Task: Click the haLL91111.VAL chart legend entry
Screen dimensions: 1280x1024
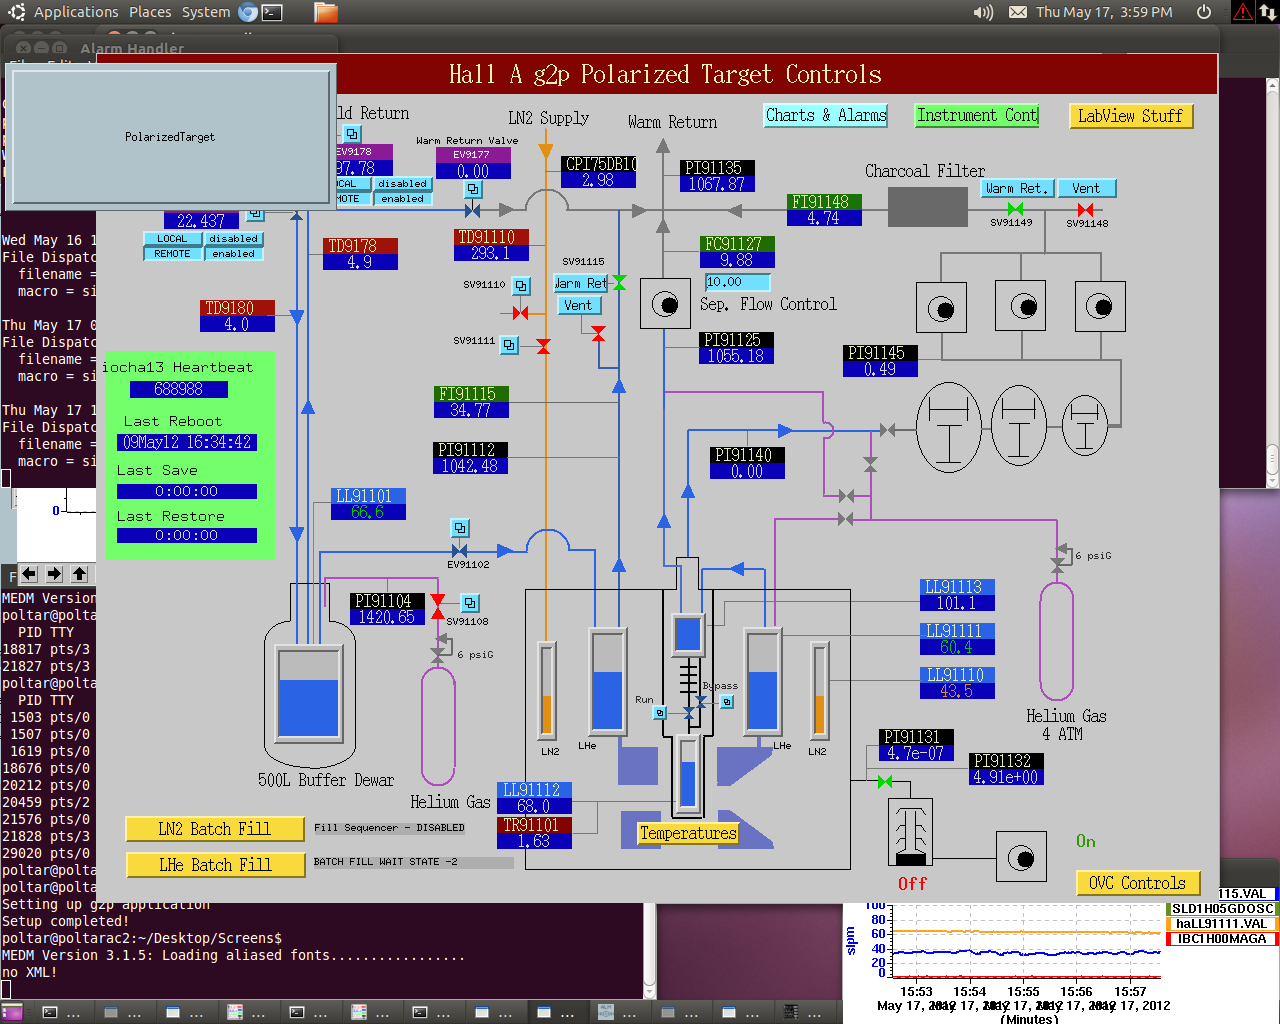Action: (x=1221, y=924)
